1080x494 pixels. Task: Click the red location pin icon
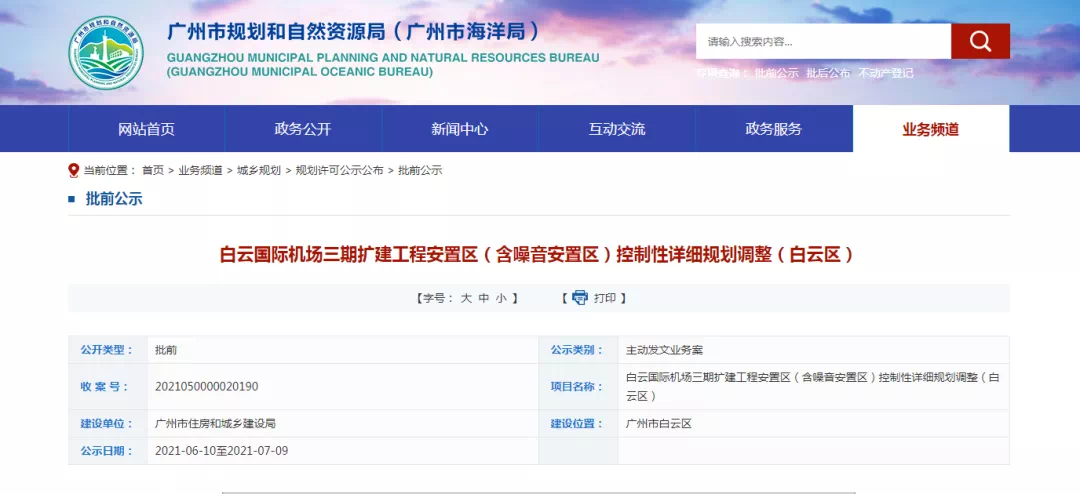point(74,171)
